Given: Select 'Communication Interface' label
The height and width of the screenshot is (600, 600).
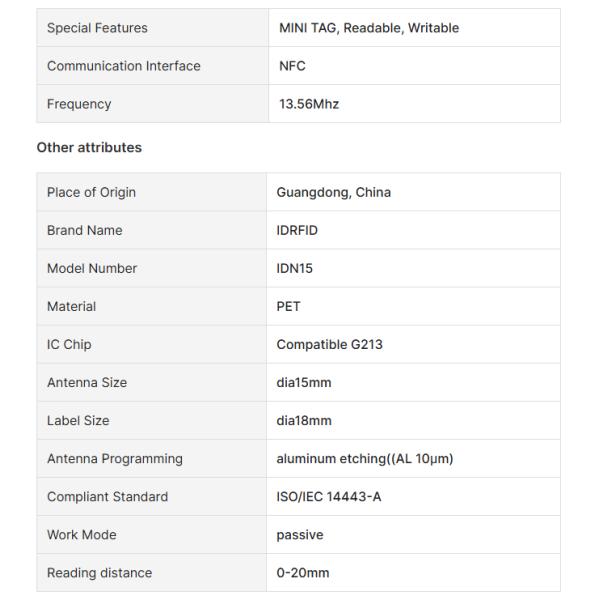Looking at the screenshot, I should (124, 66).
